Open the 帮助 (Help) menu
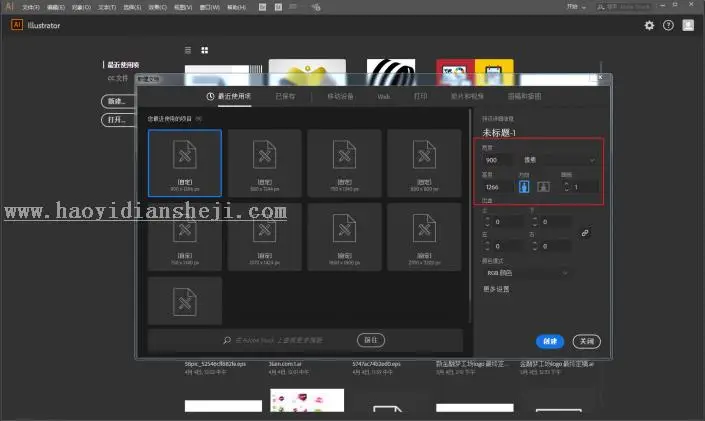This screenshot has width=705, height=421. point(236,7)
